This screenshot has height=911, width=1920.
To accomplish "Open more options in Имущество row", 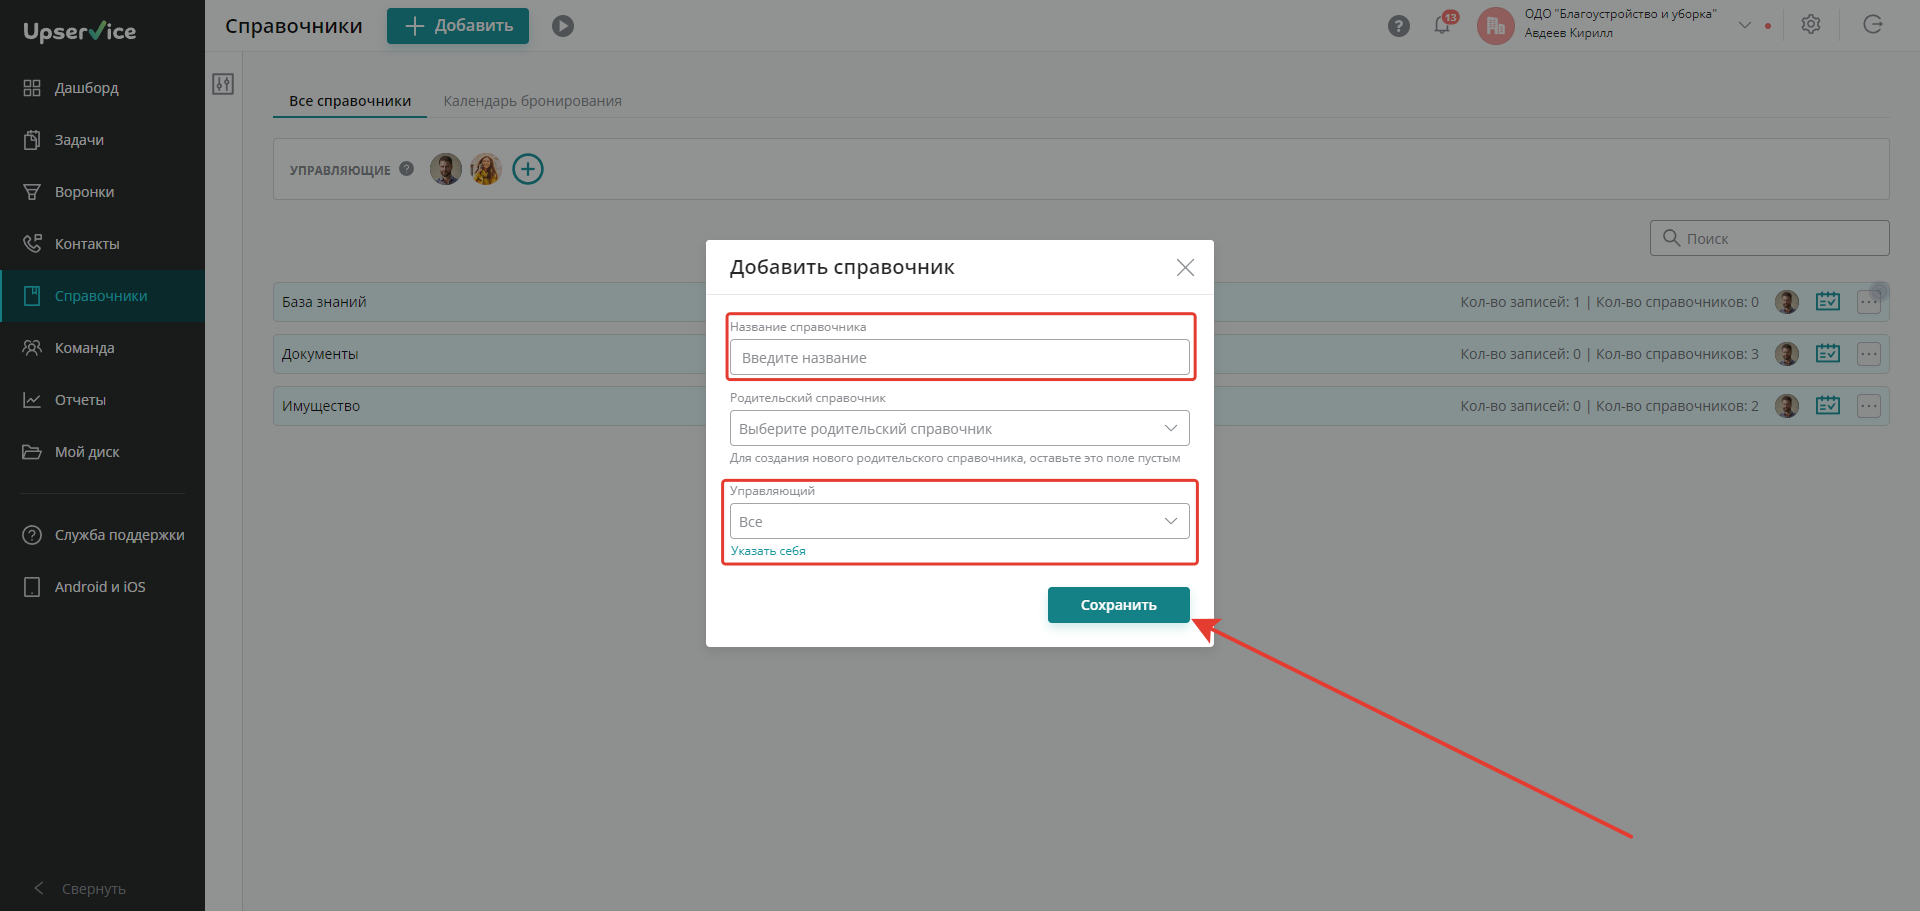I will tap(1869, 406).
